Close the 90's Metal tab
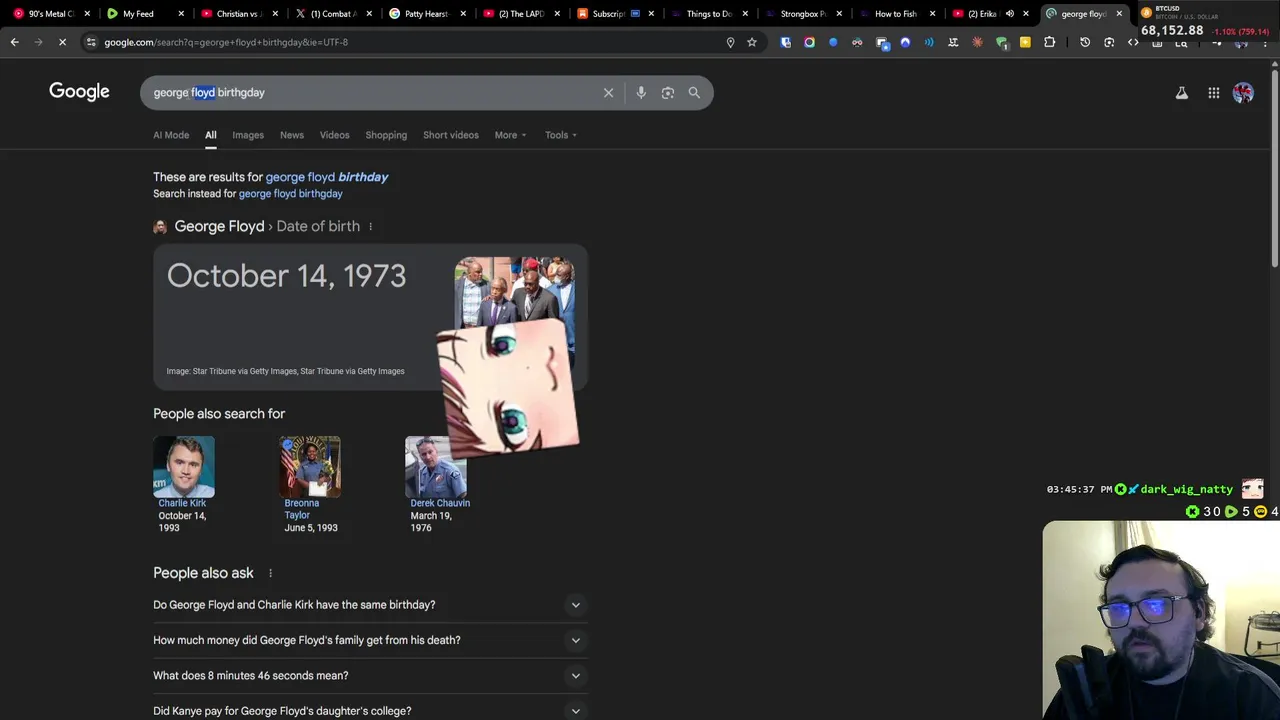 coord(87,14)
